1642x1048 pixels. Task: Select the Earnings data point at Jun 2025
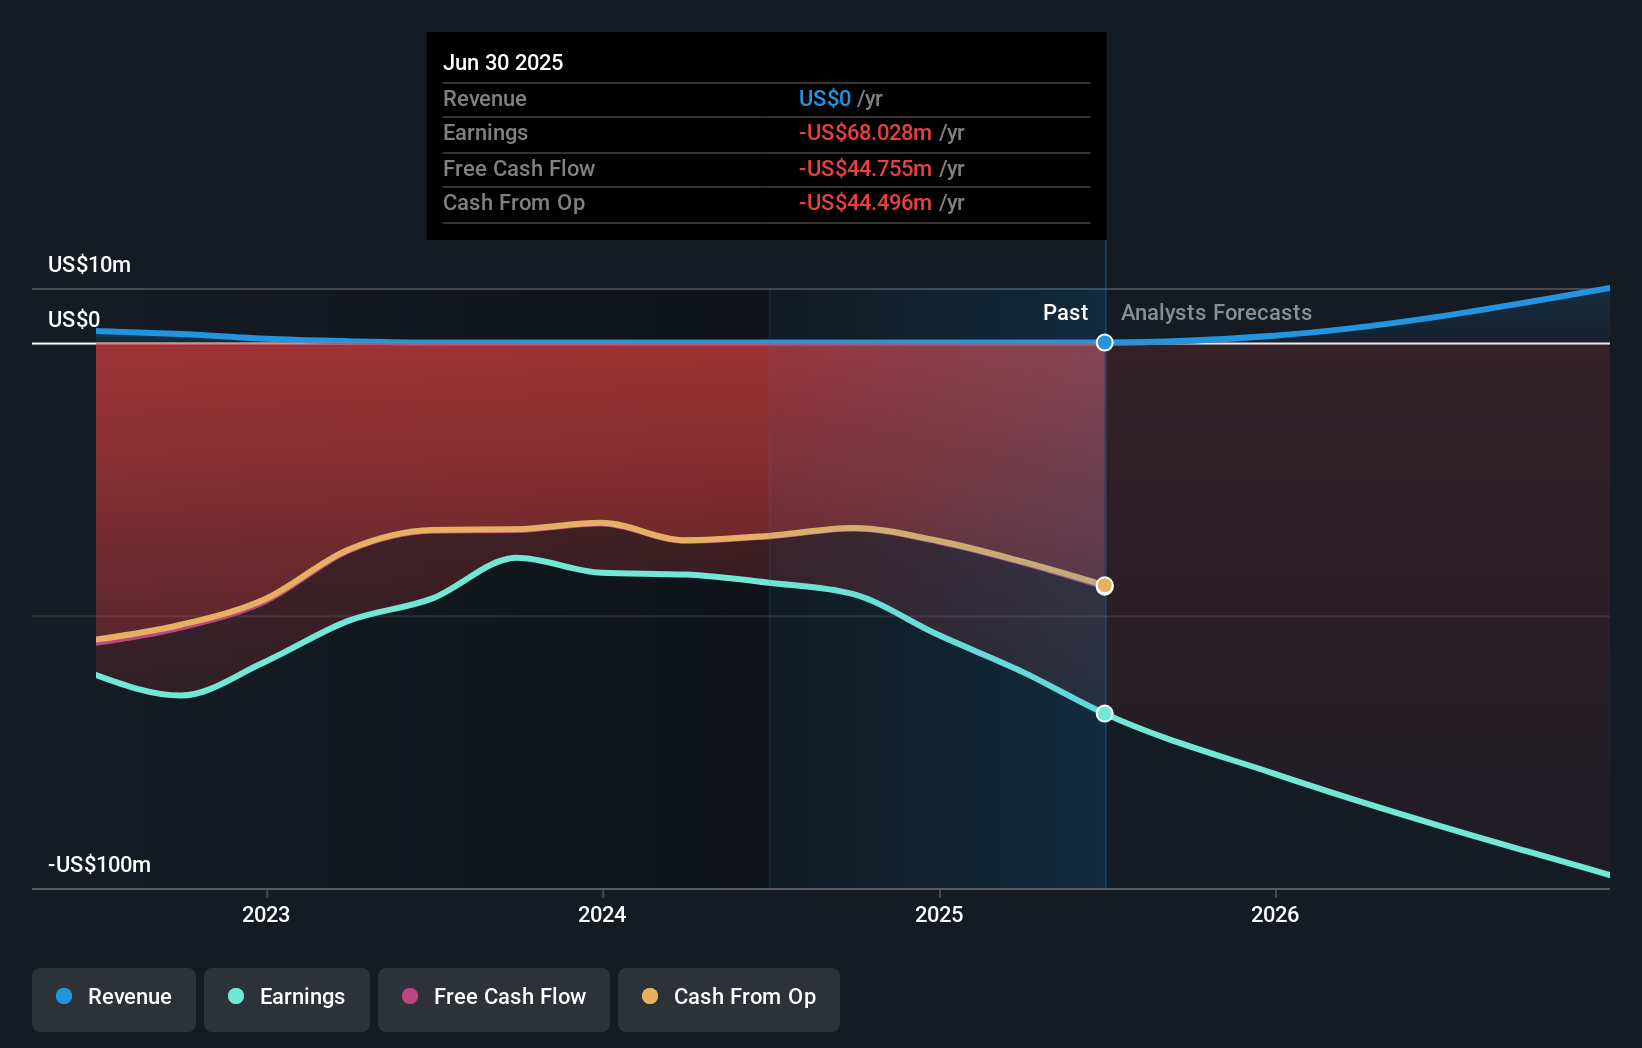click(x=1104, y=714)
